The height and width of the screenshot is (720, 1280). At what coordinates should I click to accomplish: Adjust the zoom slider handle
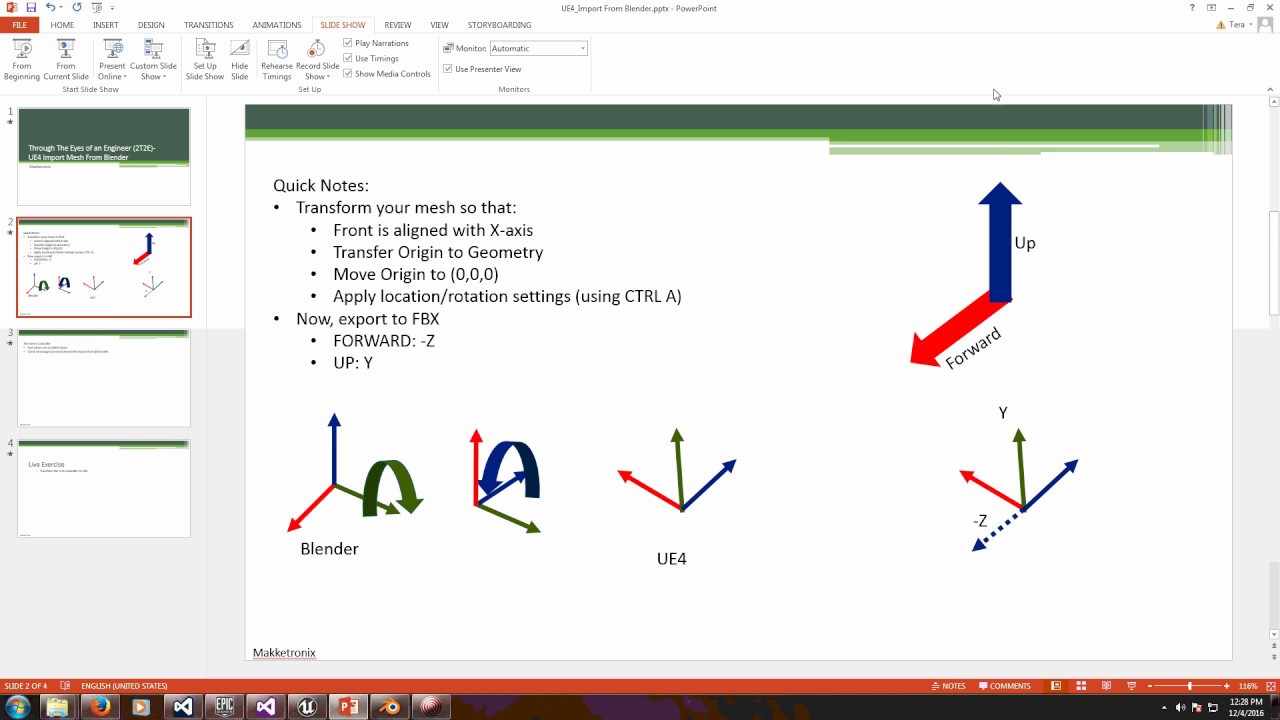1189,686
